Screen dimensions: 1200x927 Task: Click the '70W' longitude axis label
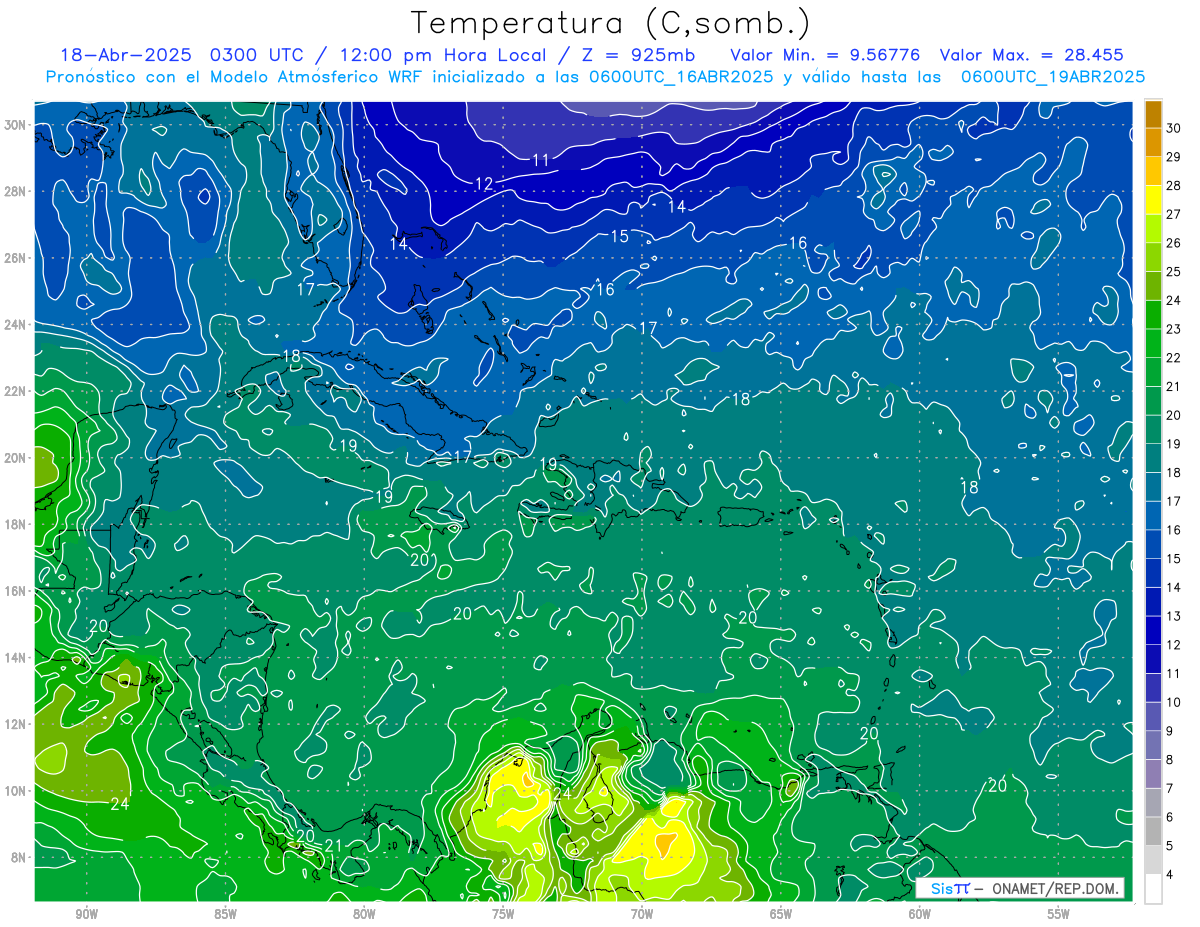pos(642,914)
